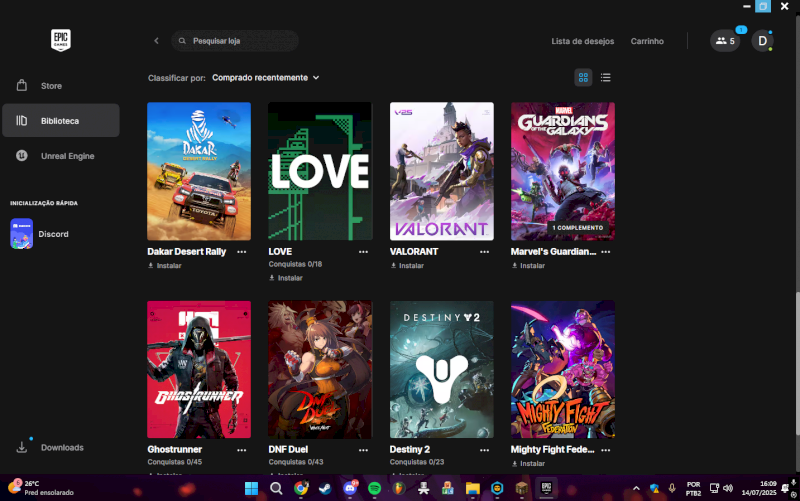Install the LOVE game

coord(286,278)
